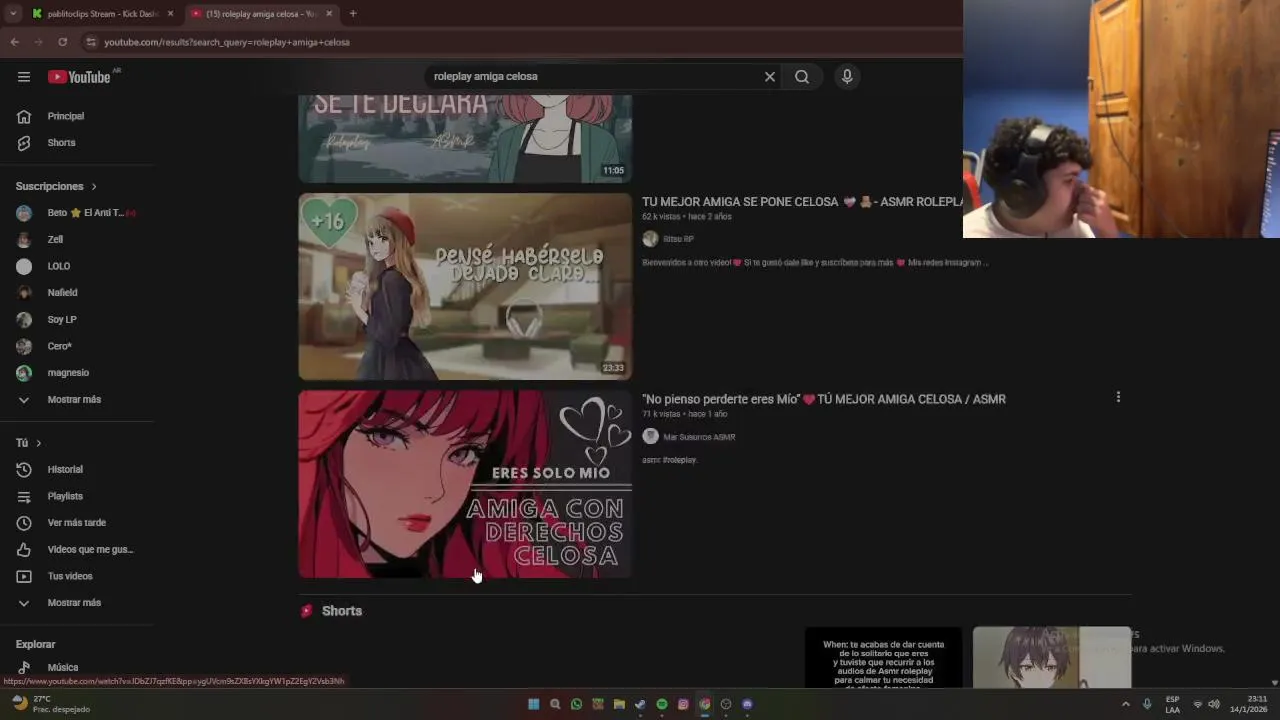Open the Windows Start button
Image resolution: width=1280 pixels, height=720 pixels.
point(533,704)
